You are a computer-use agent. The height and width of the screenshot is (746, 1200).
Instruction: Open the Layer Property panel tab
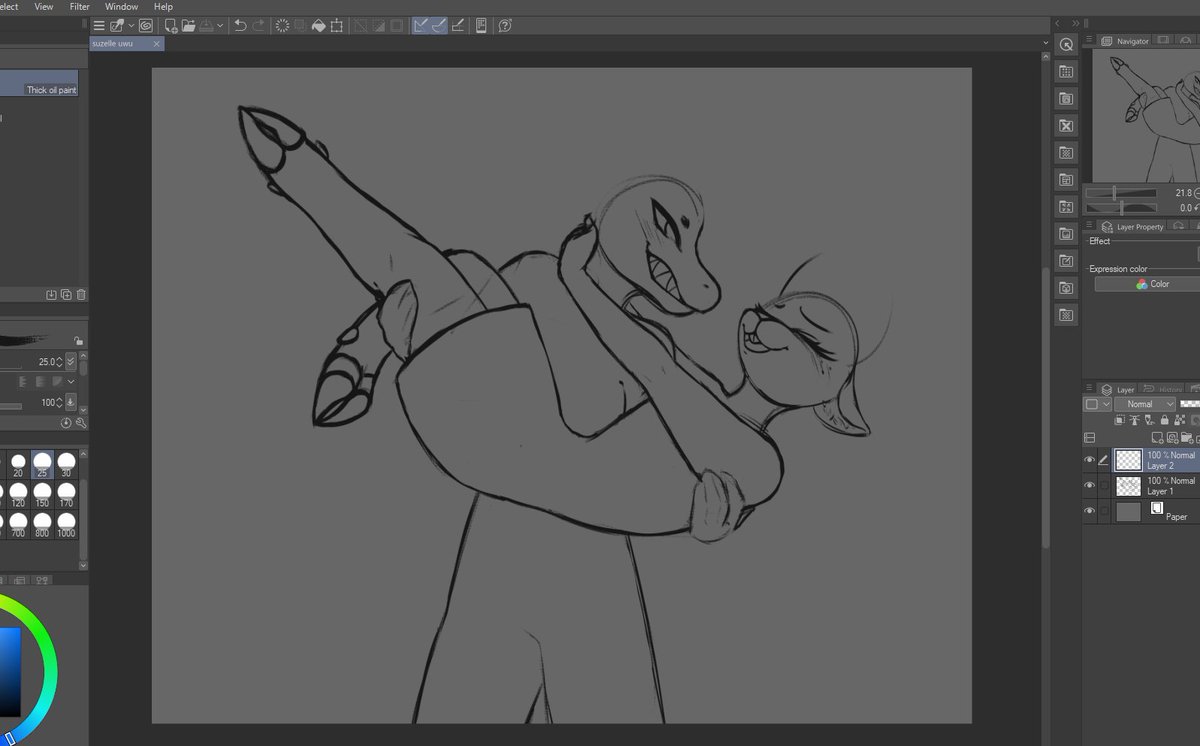coord(1134,227)
